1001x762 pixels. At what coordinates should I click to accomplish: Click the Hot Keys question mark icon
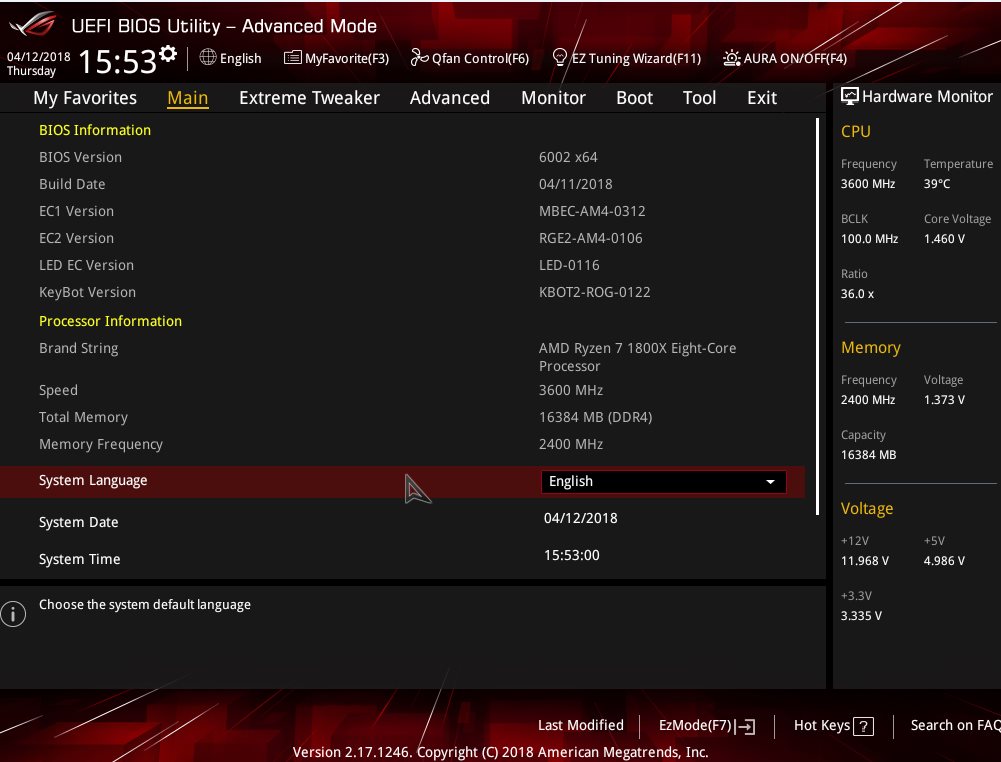(x=863, y=726)
